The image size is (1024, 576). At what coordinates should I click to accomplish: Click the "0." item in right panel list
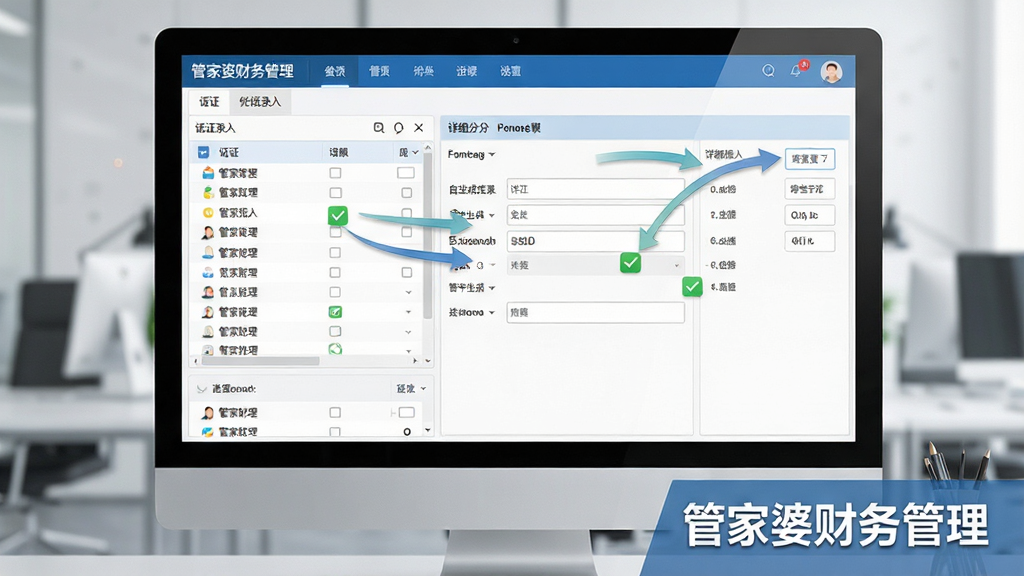[723, 189]
